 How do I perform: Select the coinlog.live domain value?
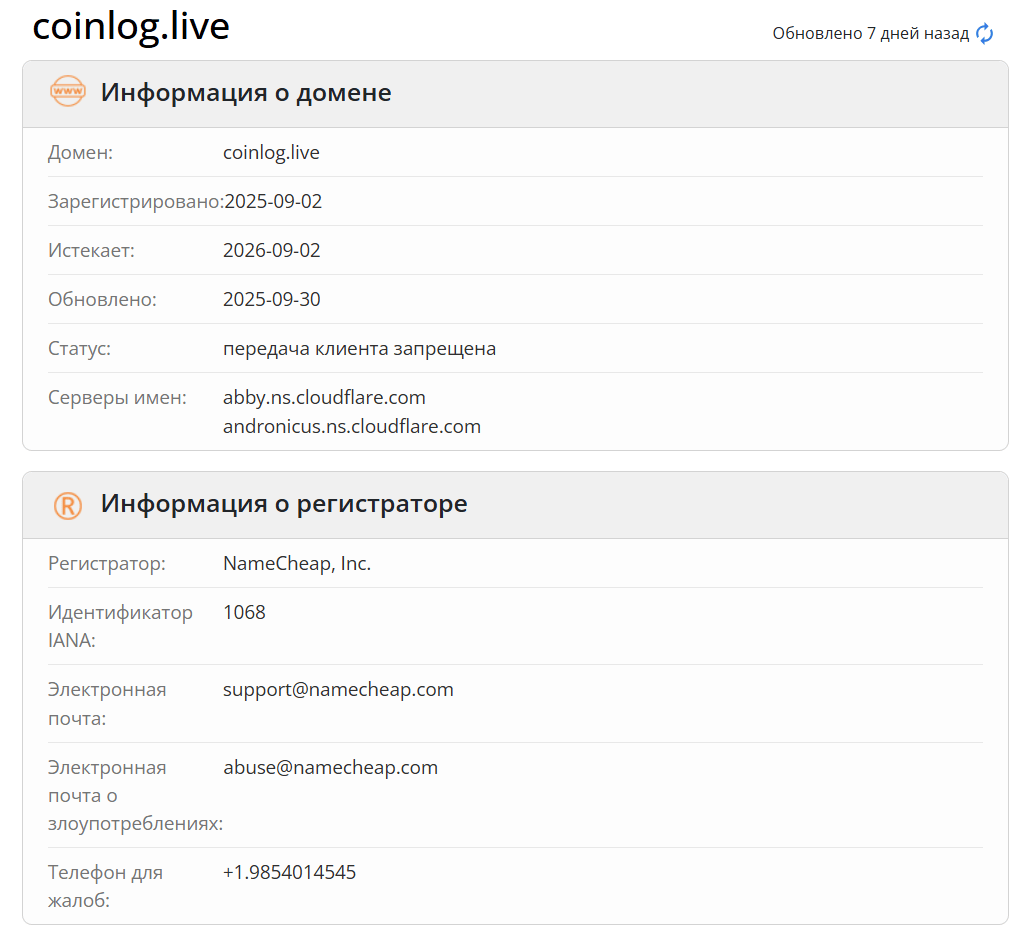coord(271,153)
